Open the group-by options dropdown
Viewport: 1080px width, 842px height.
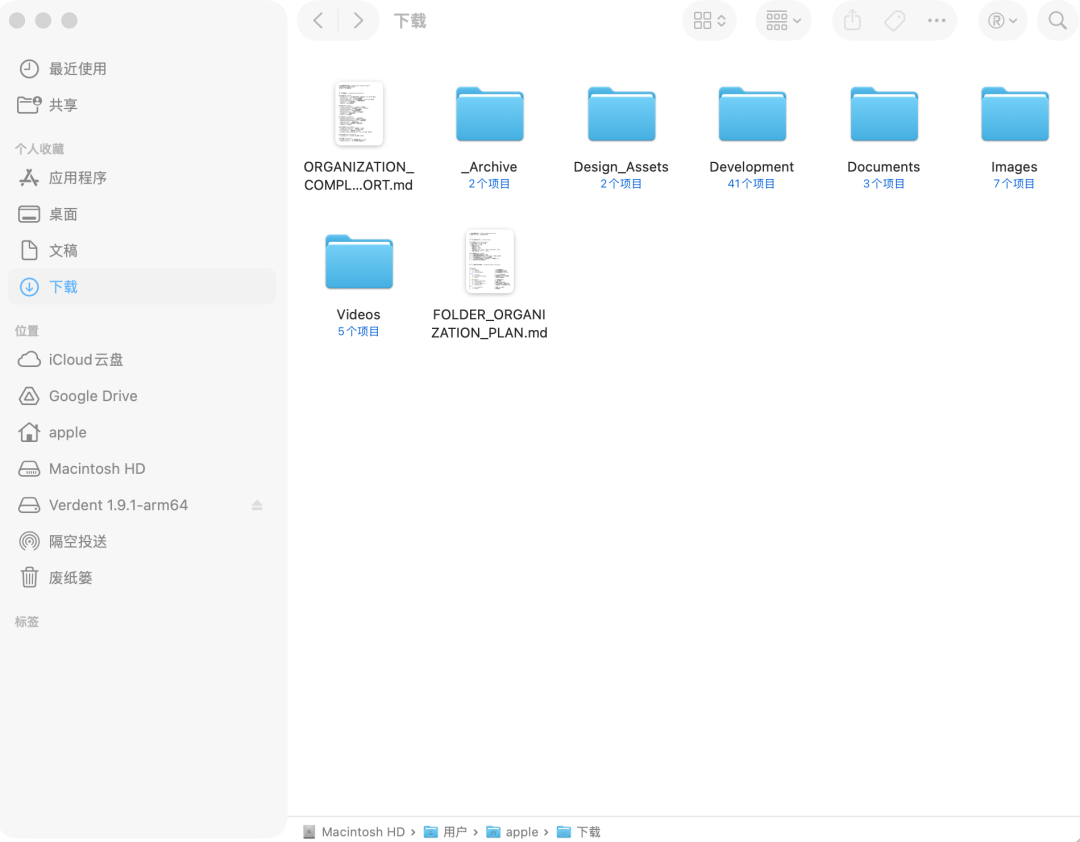[783, 21]
